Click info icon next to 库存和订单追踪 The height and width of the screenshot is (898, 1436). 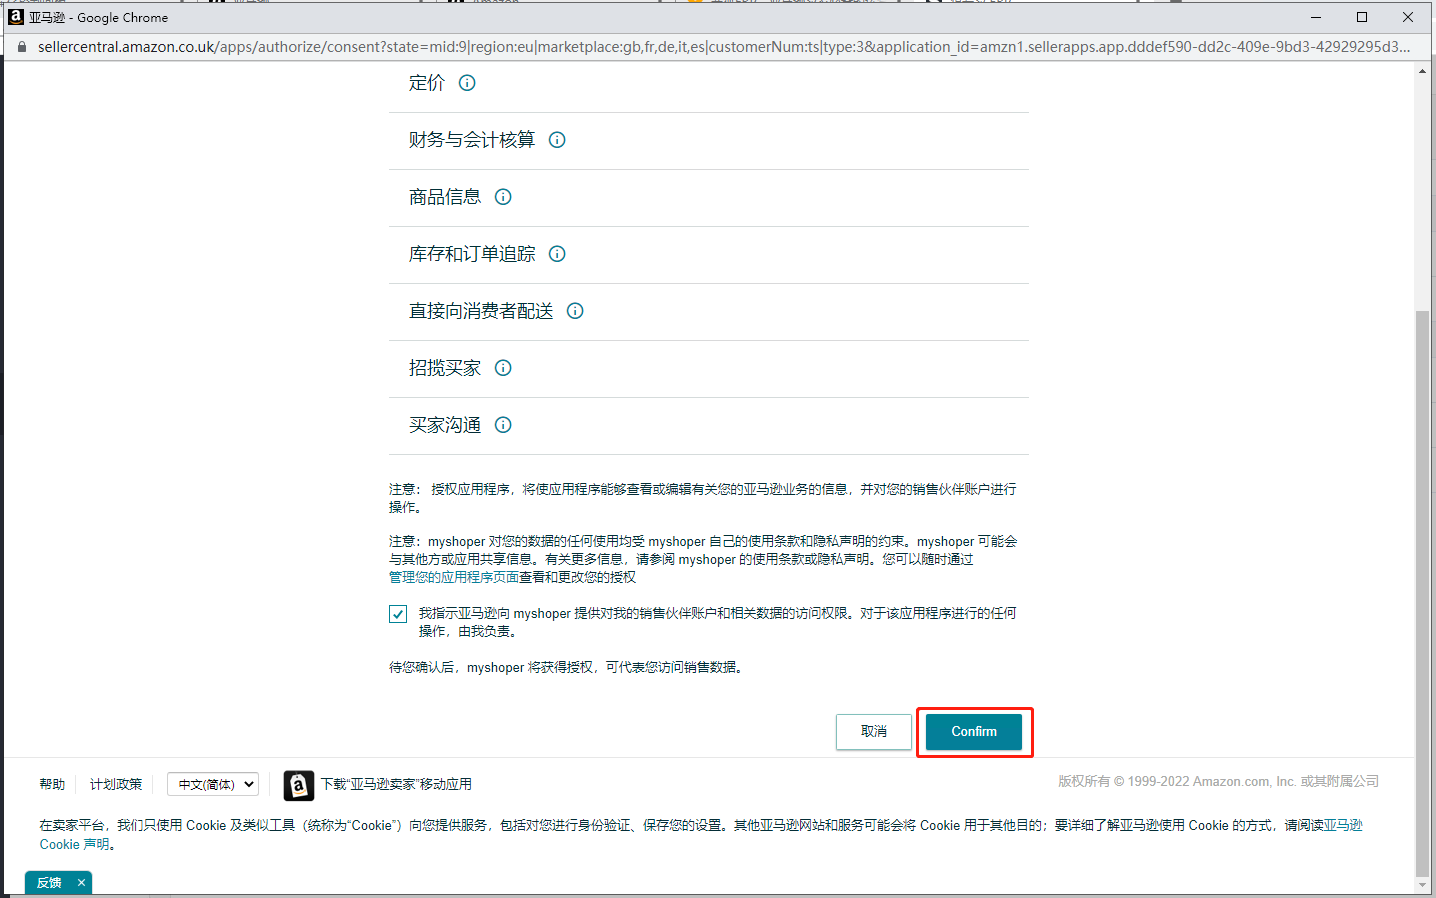557,254
